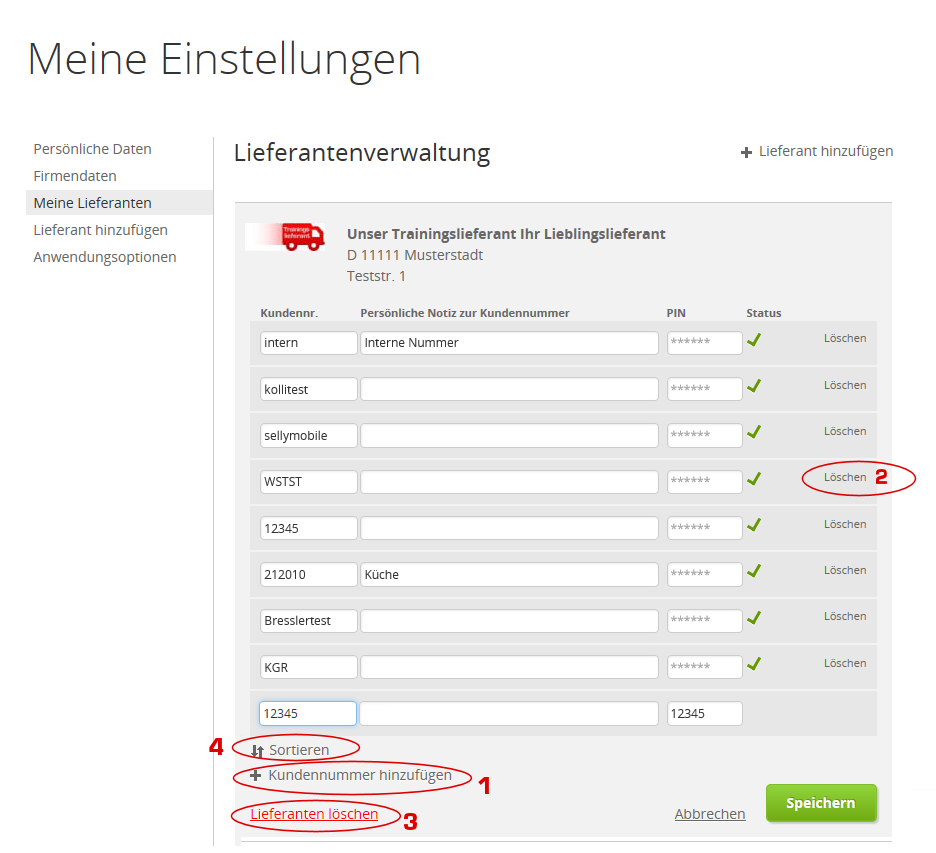Open Firmendaten settings section
The image size is (936, 853).
point(75,176)
